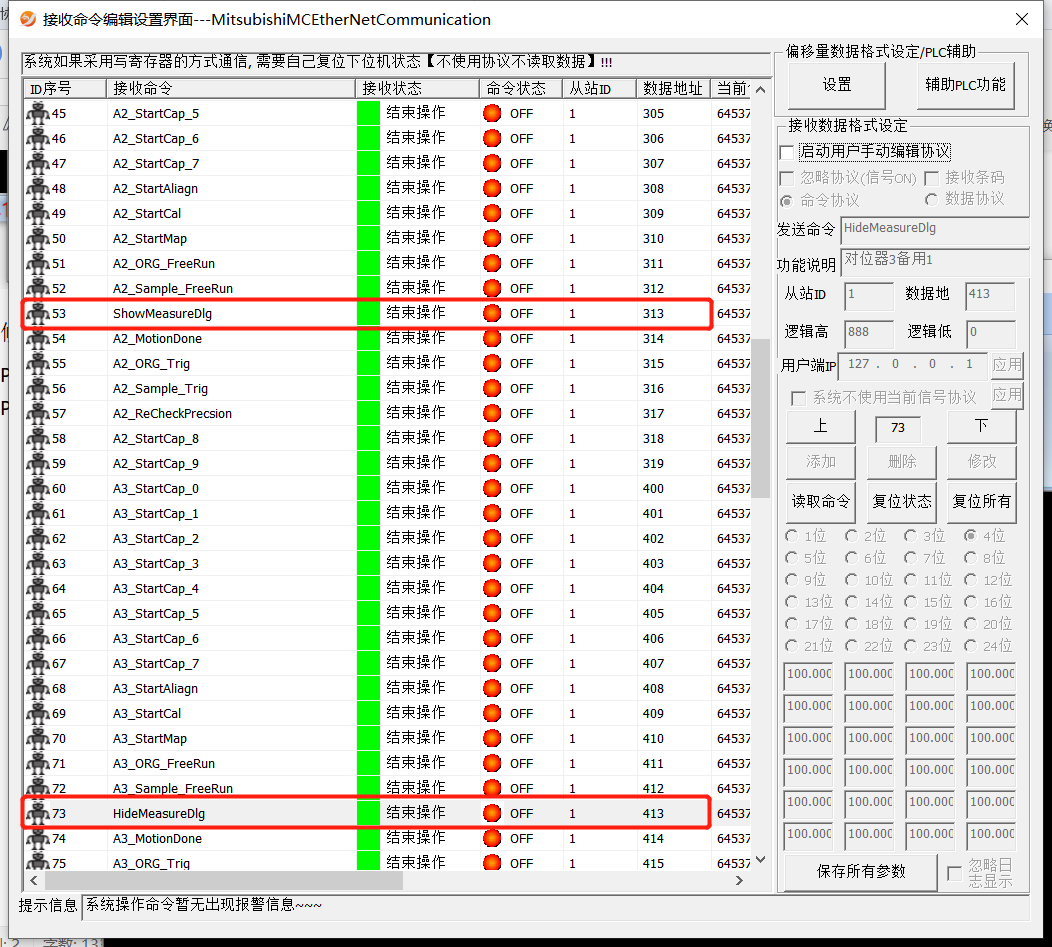Screen dimensions: 1052x947
Task: Click red status indicator for A2_StartCal row
Action: point(491,213)
